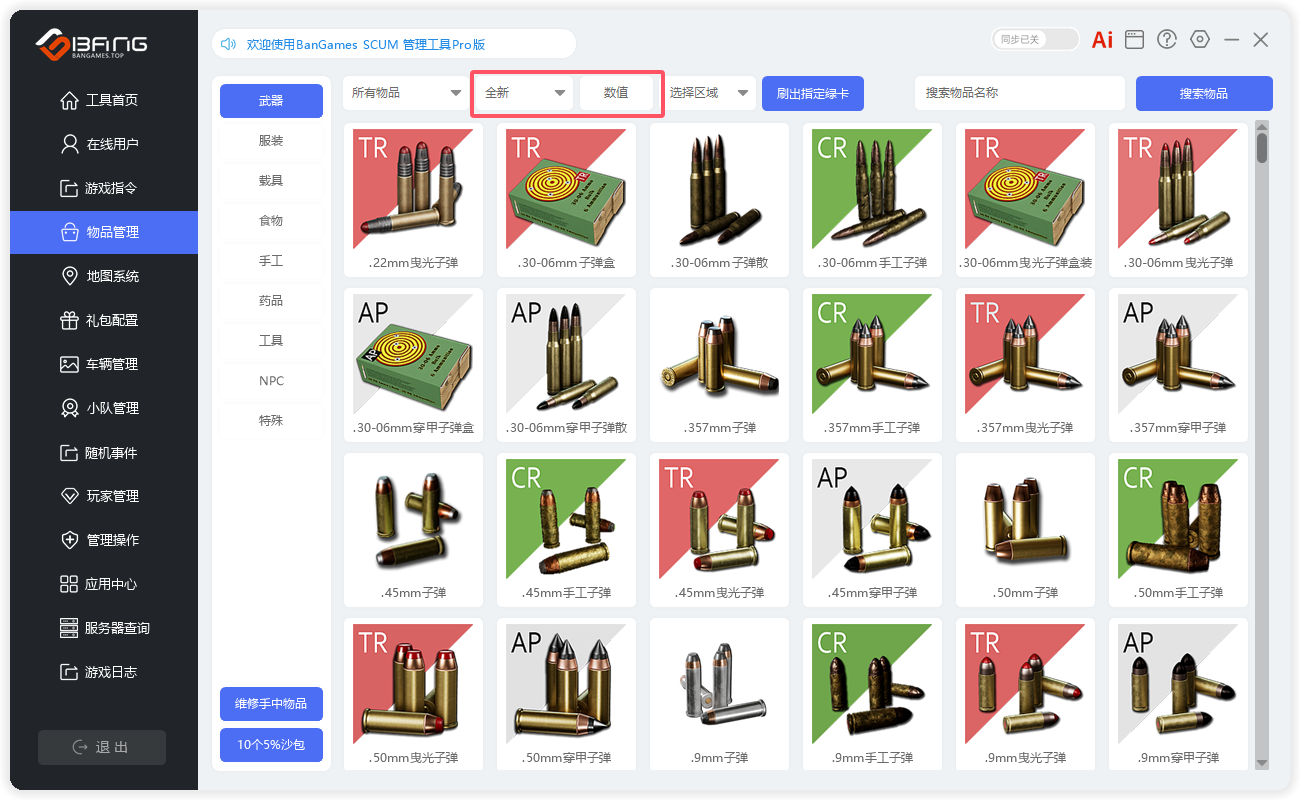Toggle the 同步已关 sync switch
Viewport: 1300px width, 800px height.
pos(1035,40)
